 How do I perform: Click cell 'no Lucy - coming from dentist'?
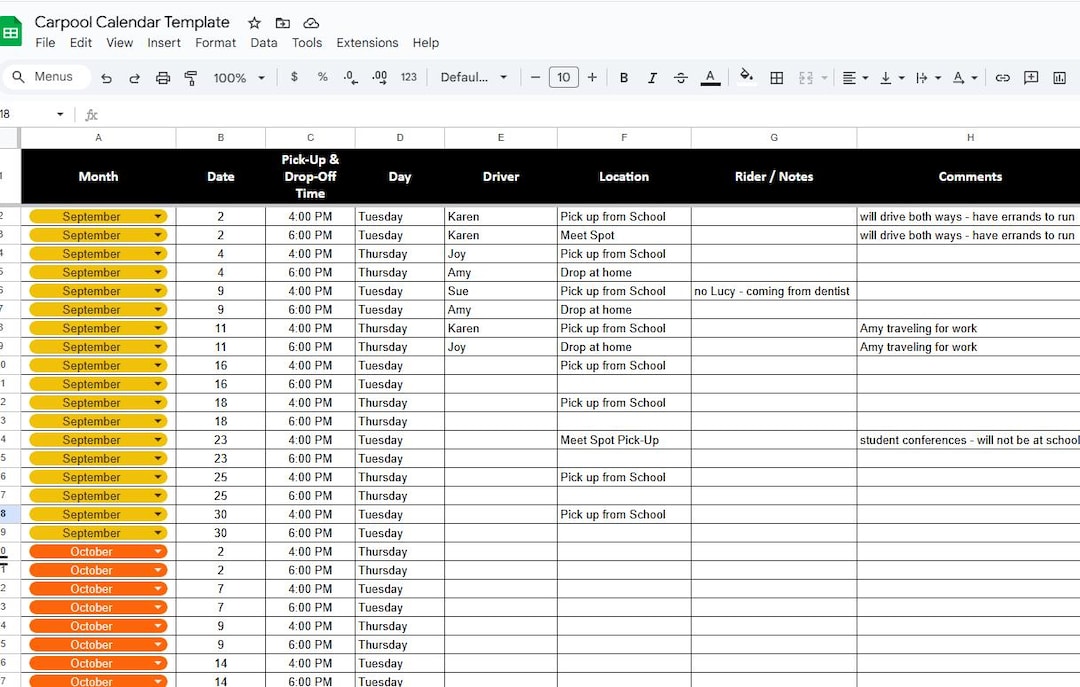pos(774,291)
